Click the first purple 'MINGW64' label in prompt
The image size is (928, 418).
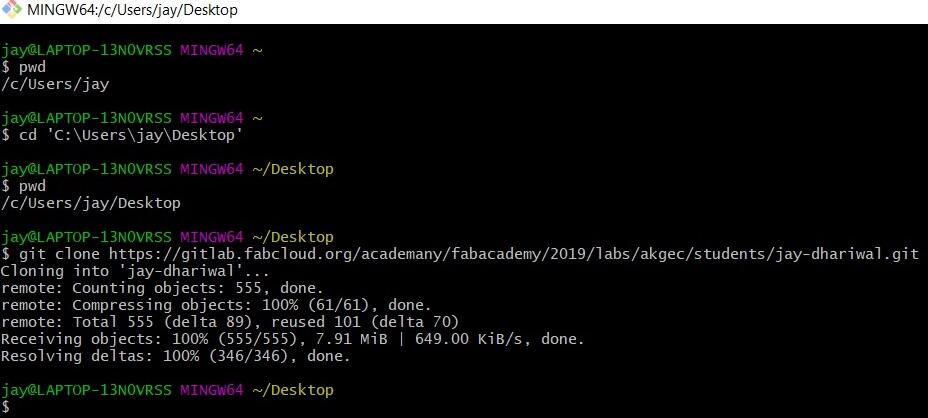tap(211, 49)
